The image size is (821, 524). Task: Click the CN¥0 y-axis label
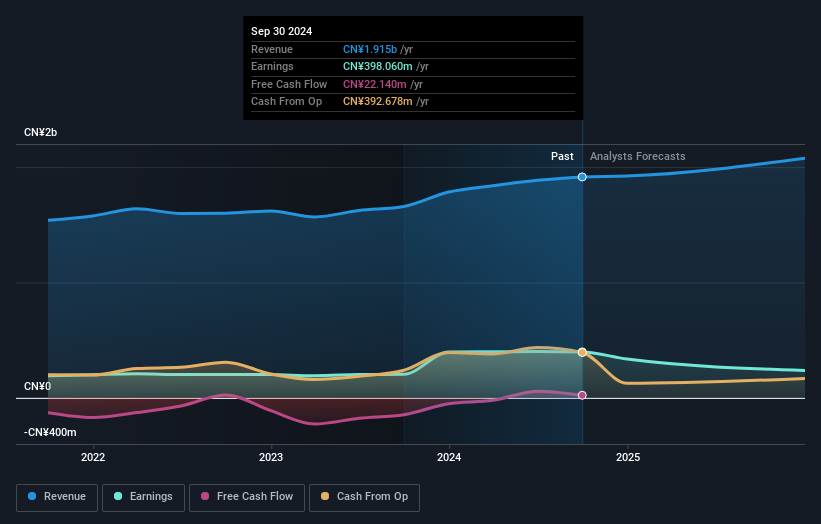tap(38, 386)
